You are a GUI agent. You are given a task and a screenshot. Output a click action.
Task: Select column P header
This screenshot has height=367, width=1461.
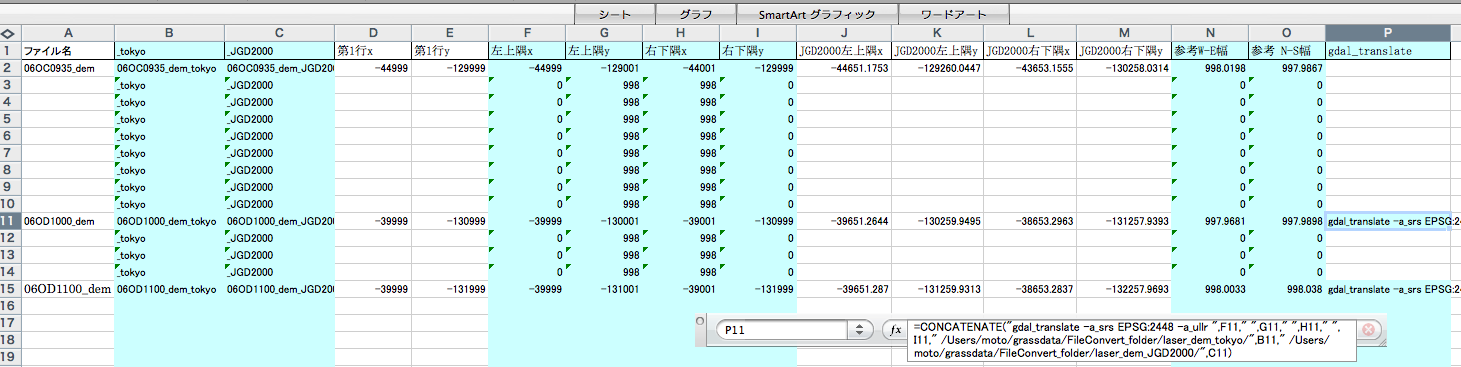coord(1388,32)
